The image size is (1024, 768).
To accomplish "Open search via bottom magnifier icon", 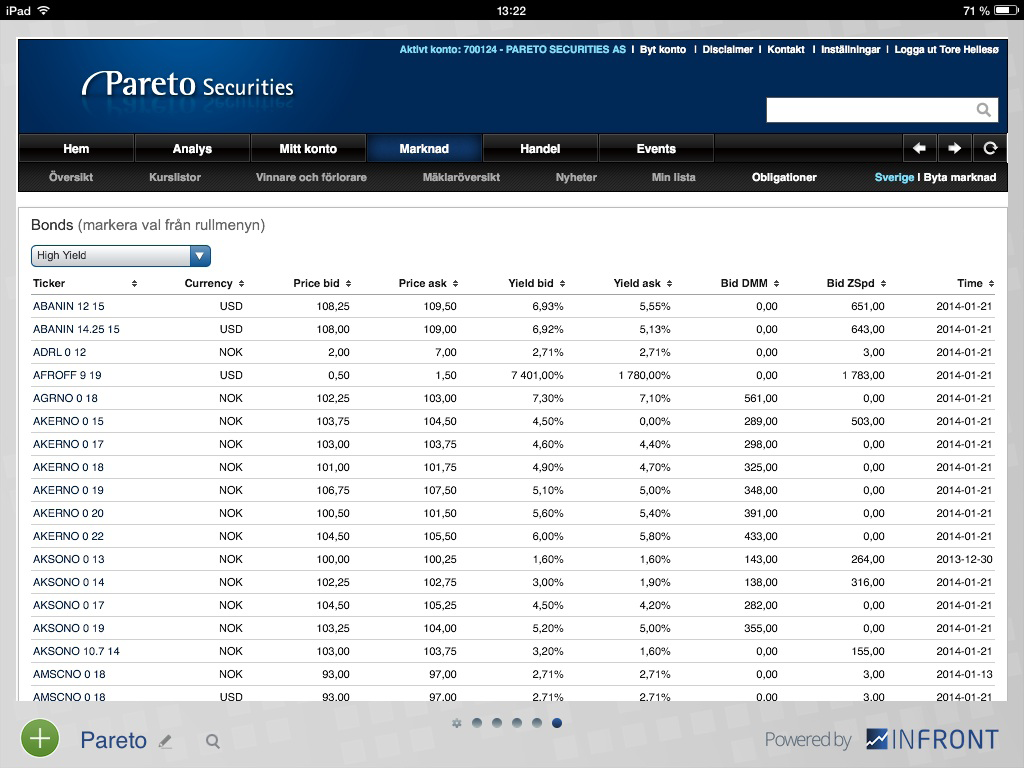I will point(213,741).
